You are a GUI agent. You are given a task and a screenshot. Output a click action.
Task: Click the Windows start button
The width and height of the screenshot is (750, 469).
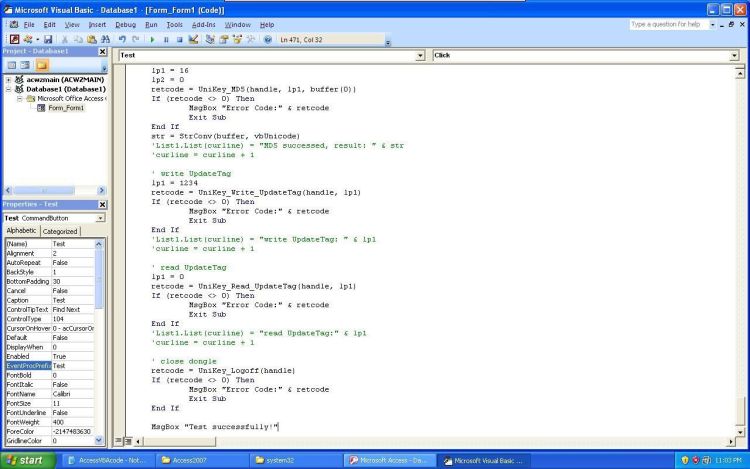28,460
